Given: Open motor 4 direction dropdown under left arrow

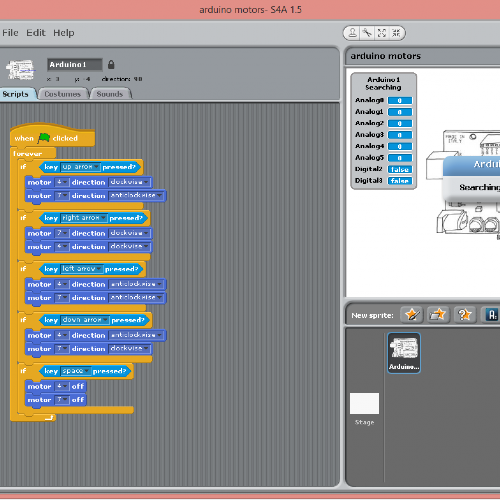Looking at the screenshot, I should [136, 284].
